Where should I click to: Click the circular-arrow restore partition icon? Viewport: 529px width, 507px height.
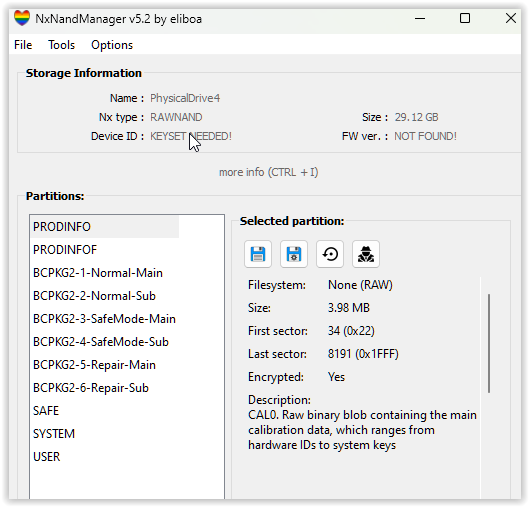[x=330, y=254]
